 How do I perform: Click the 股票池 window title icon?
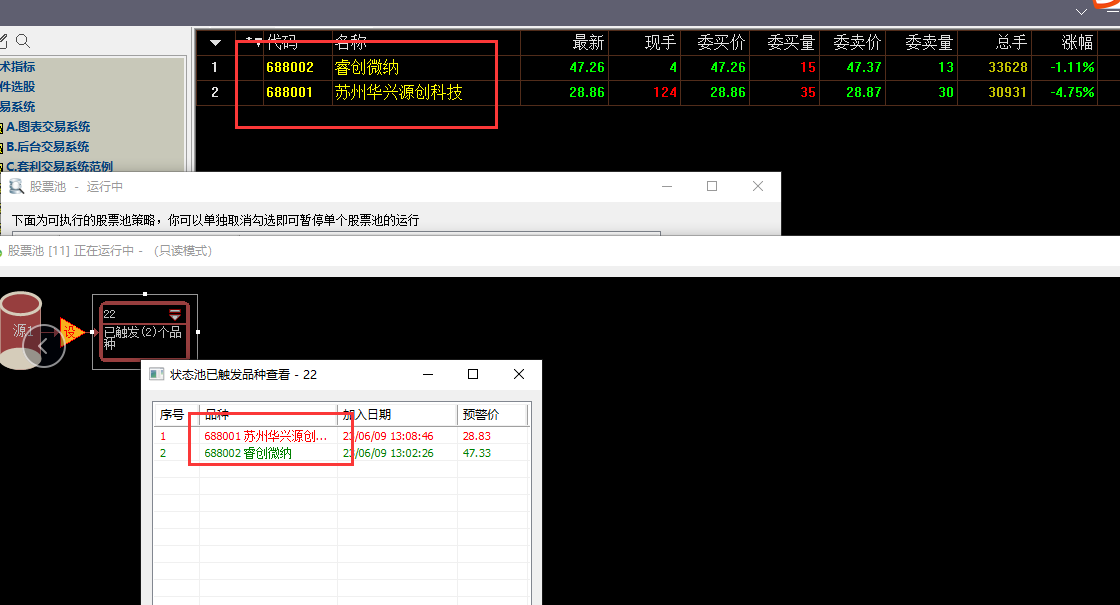pos(16,186)
